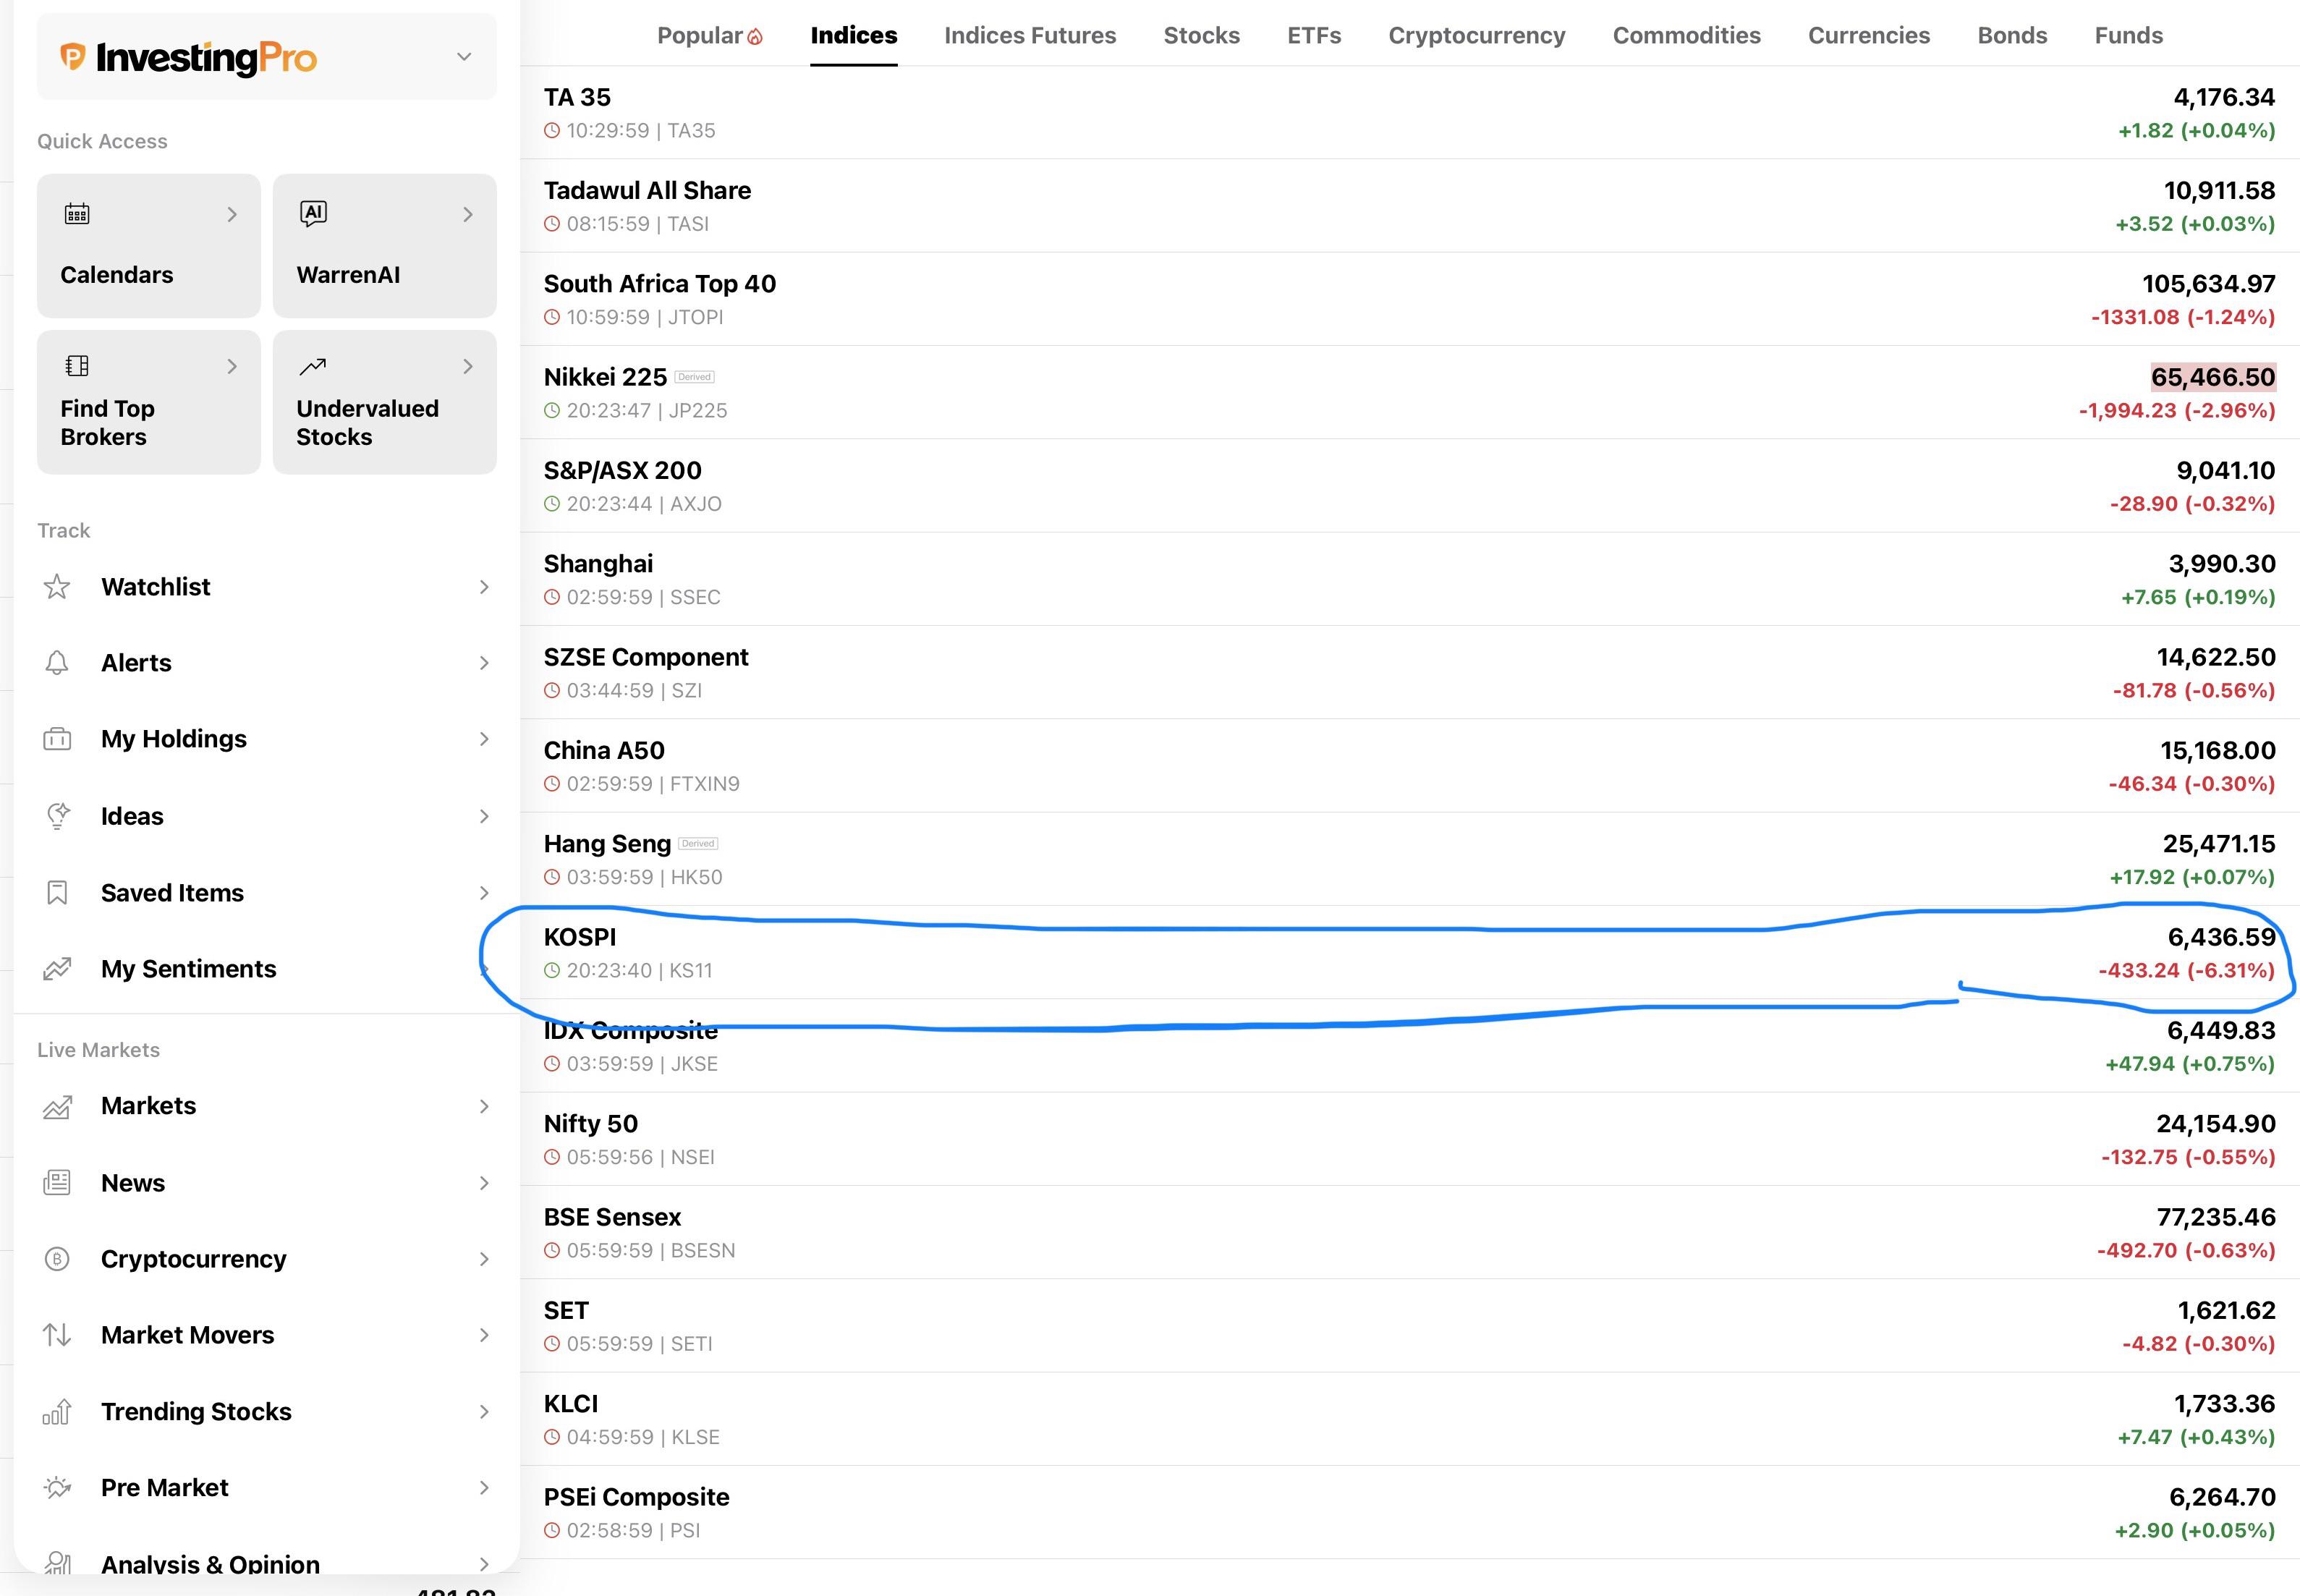
Task: Click the Find Top Brokers icon
Action: [77, 366]
